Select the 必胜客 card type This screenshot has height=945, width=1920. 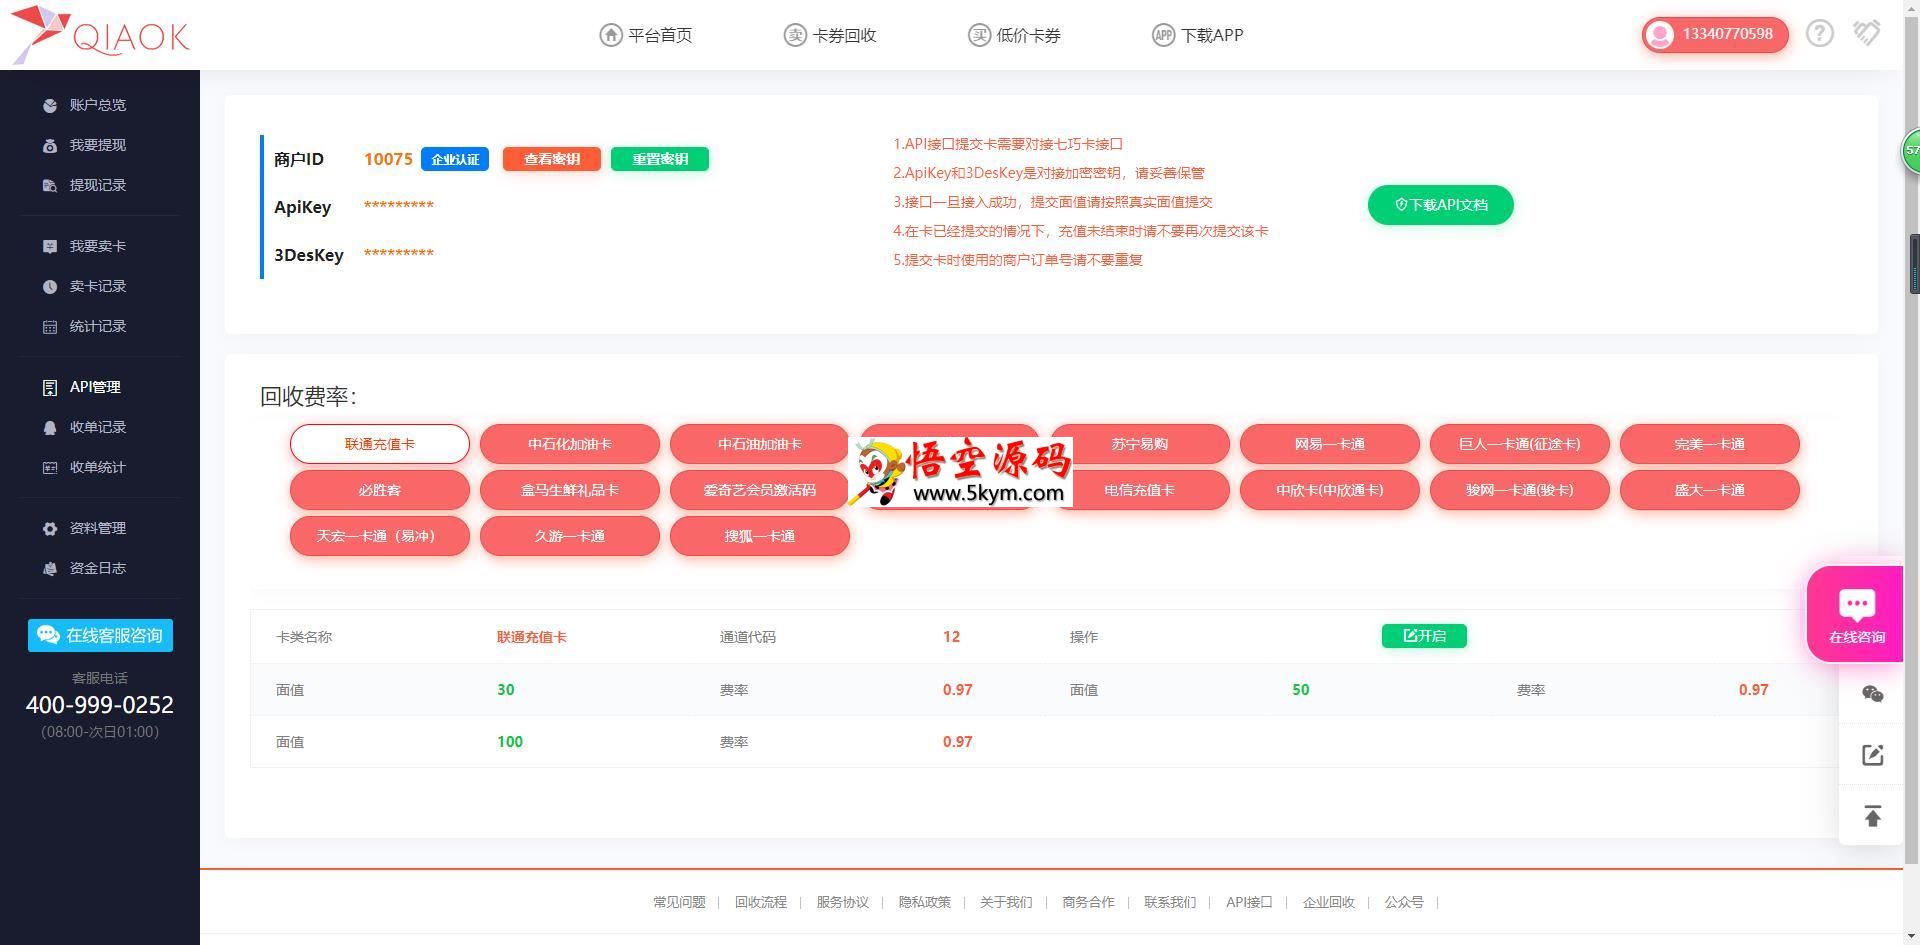pyautogui.click(x=380, y=490)
